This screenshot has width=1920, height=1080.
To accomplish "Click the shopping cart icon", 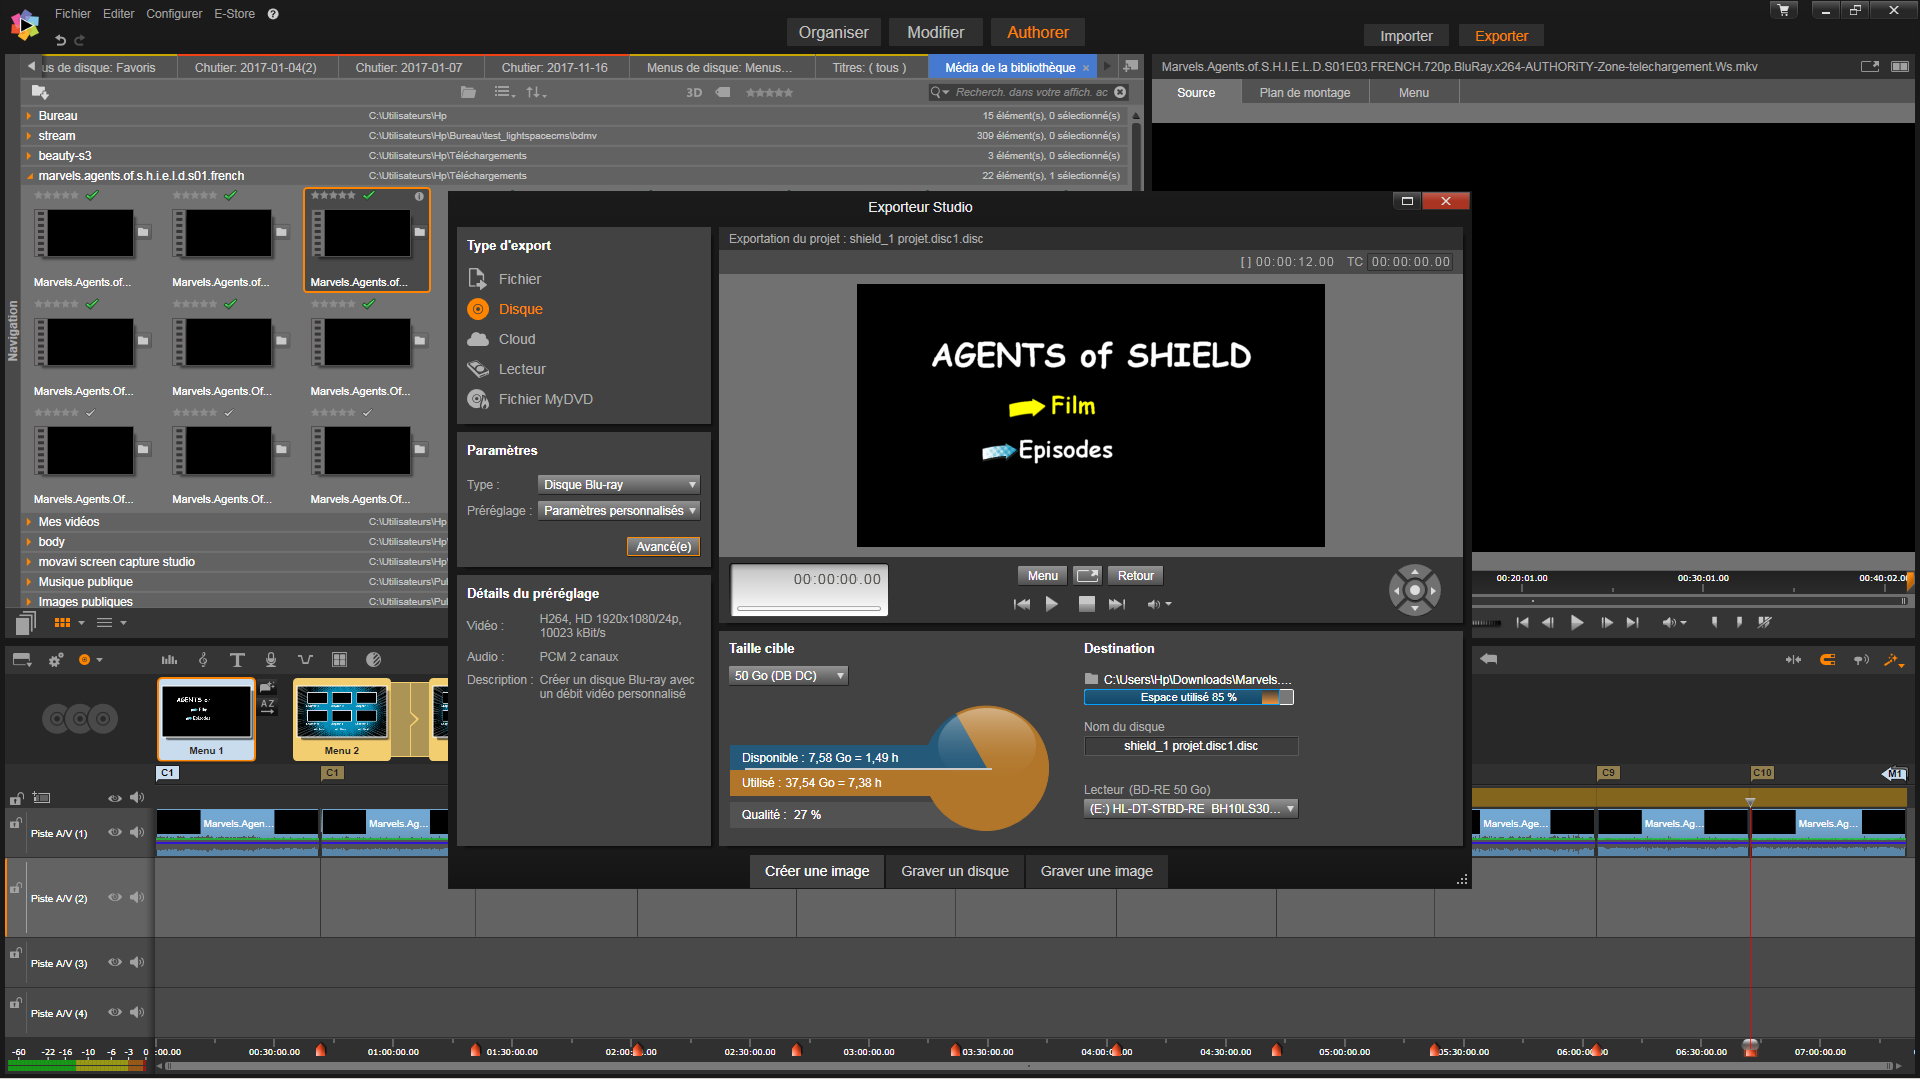I will click(1783, 10).
